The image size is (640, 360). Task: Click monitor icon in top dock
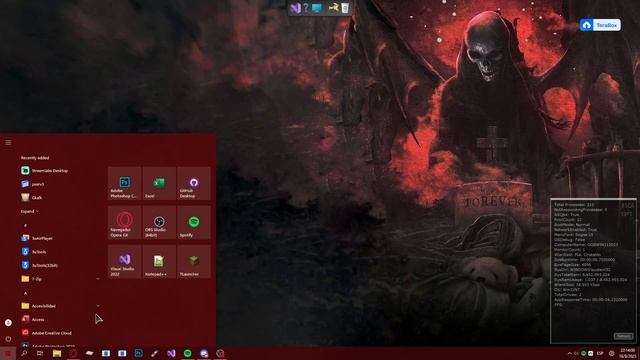pos(317,8)
